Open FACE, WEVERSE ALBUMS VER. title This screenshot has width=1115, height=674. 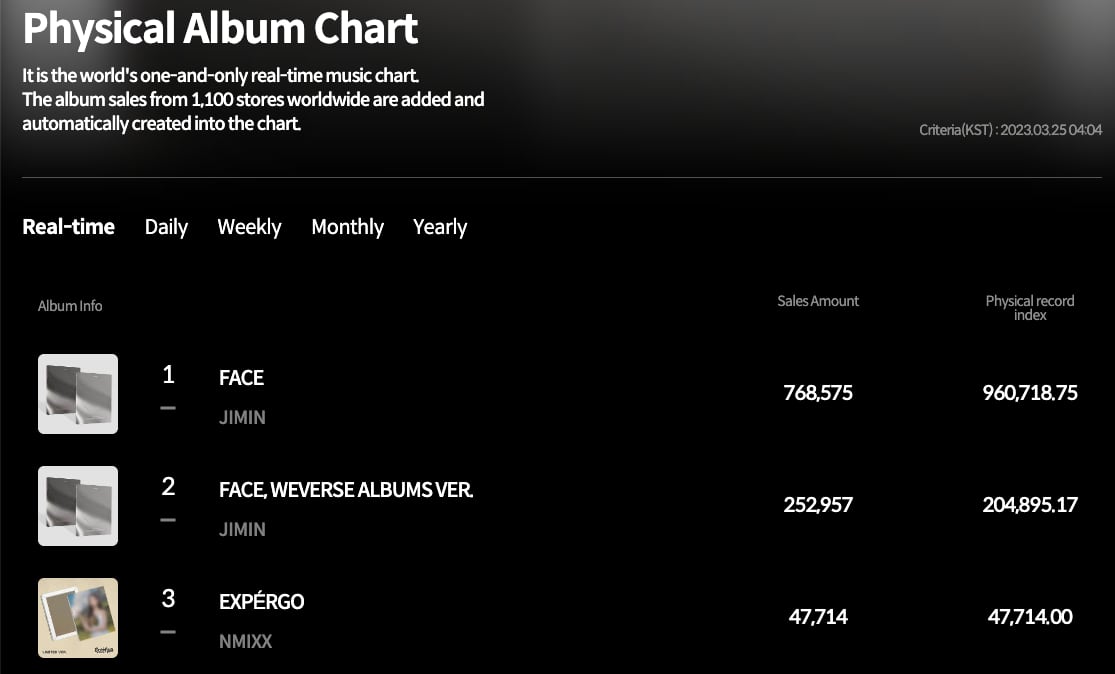(346, 490)
